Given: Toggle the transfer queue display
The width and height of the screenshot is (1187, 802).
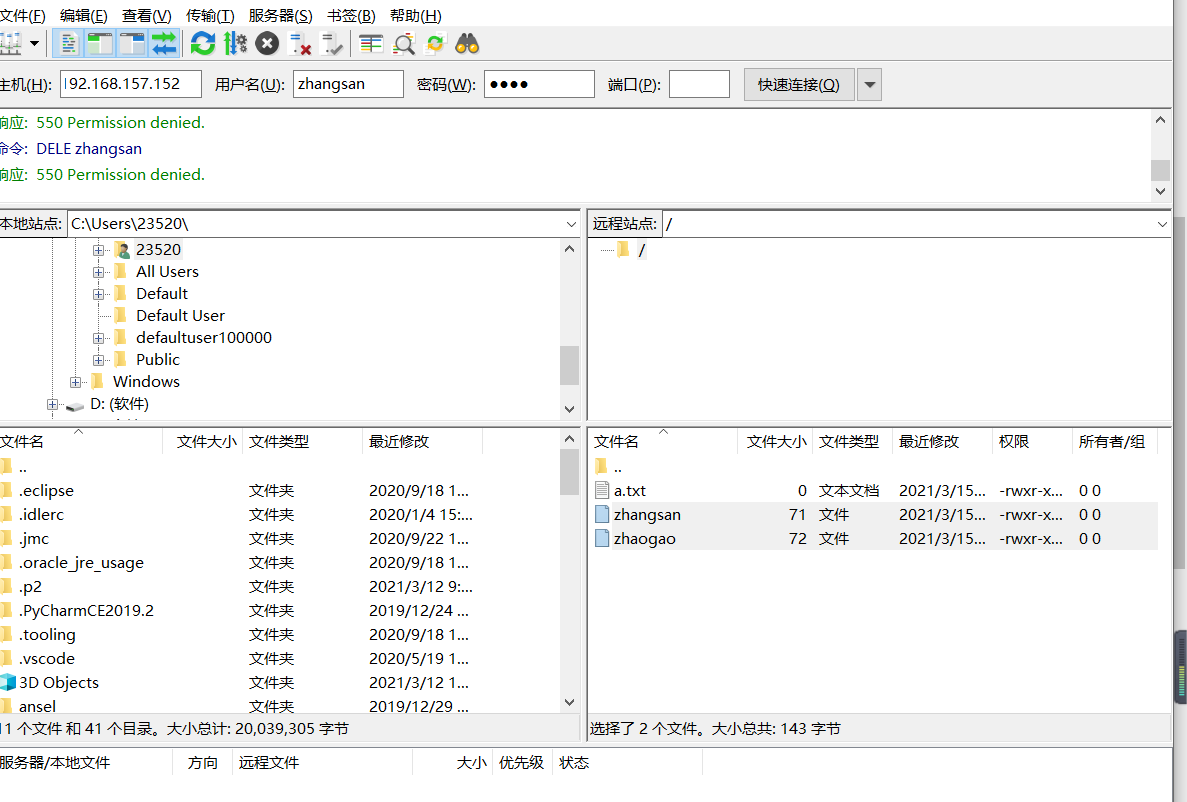Looking at the screenshot, I should 164,44.
